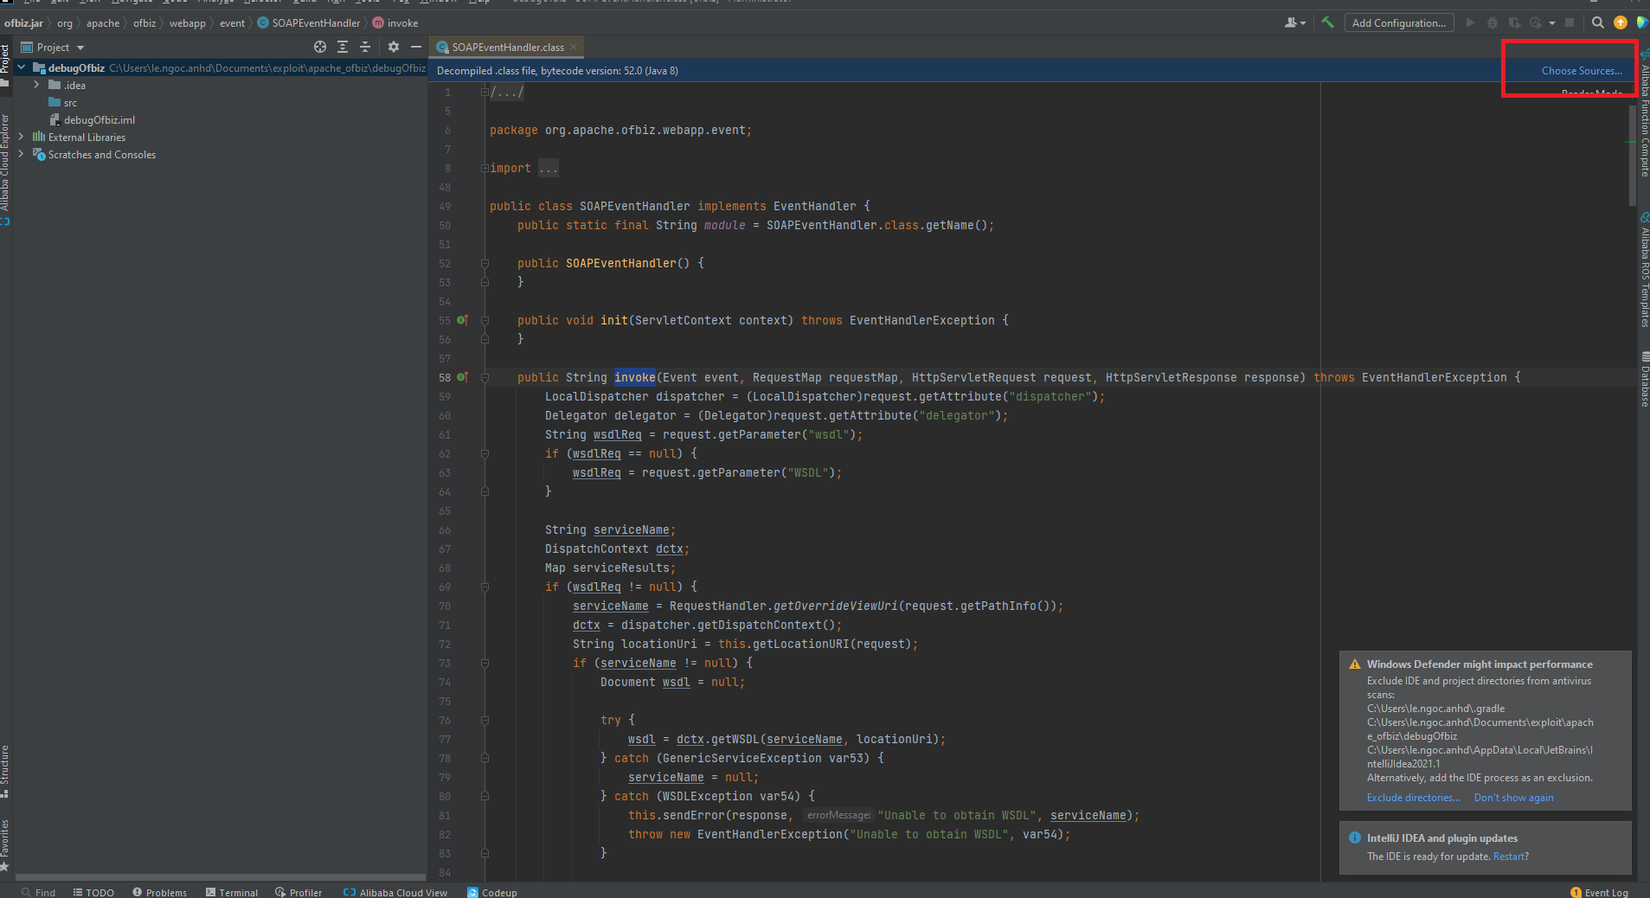Toggle fold on the init method at line 55
1650x898 pixels.
(485, 321)
